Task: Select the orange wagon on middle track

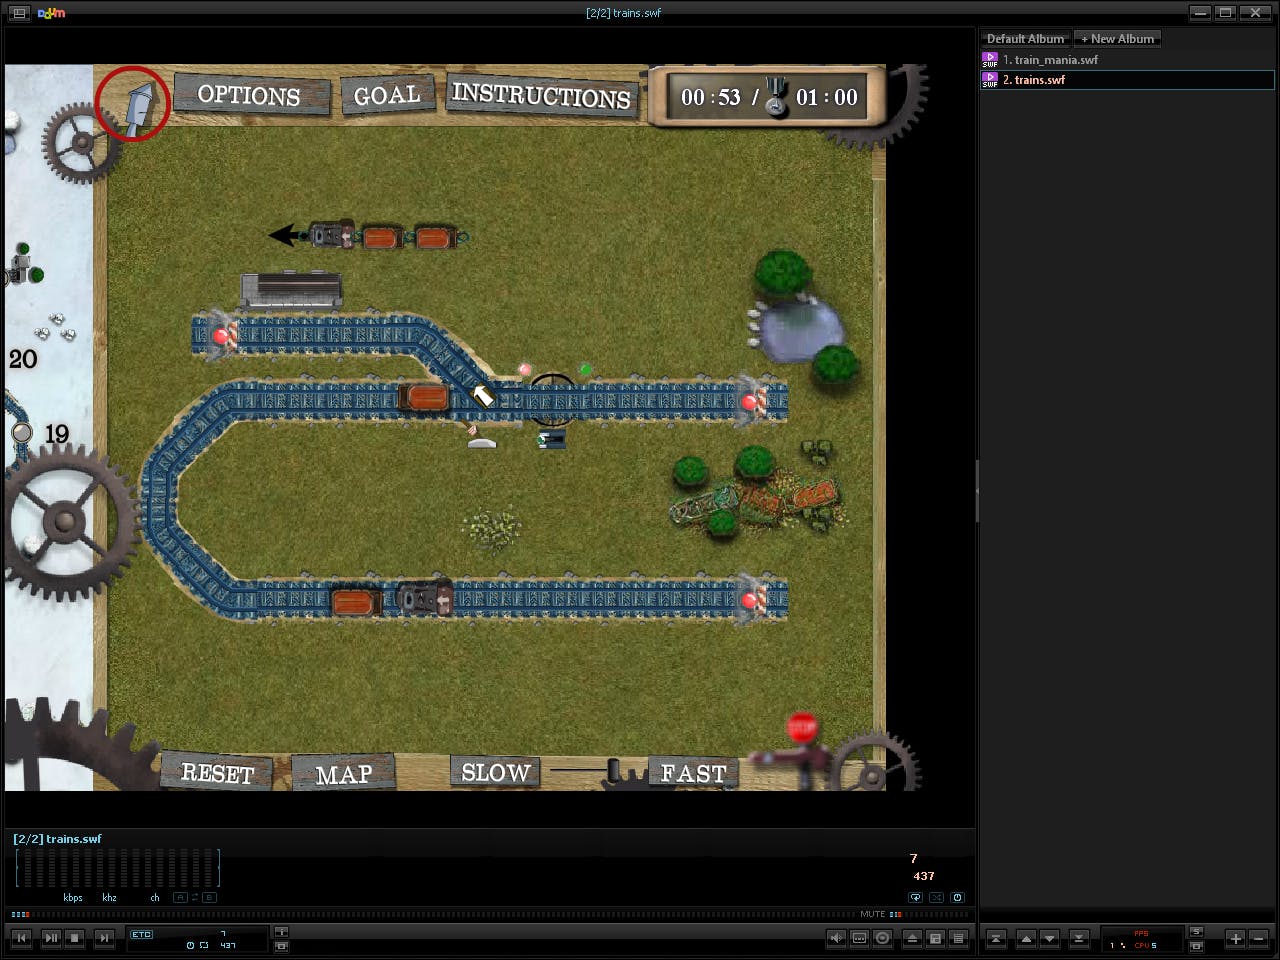Action: (425, 398)
